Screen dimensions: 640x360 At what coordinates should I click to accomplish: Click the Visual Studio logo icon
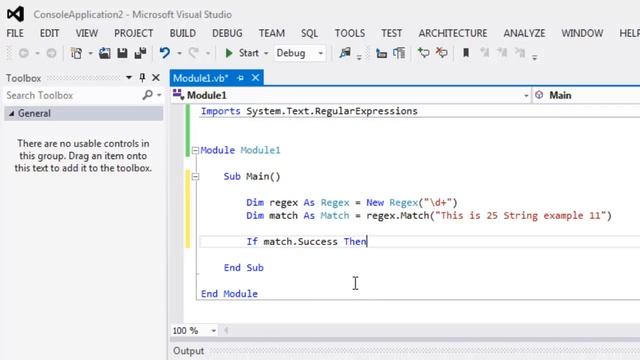(16, 14)
